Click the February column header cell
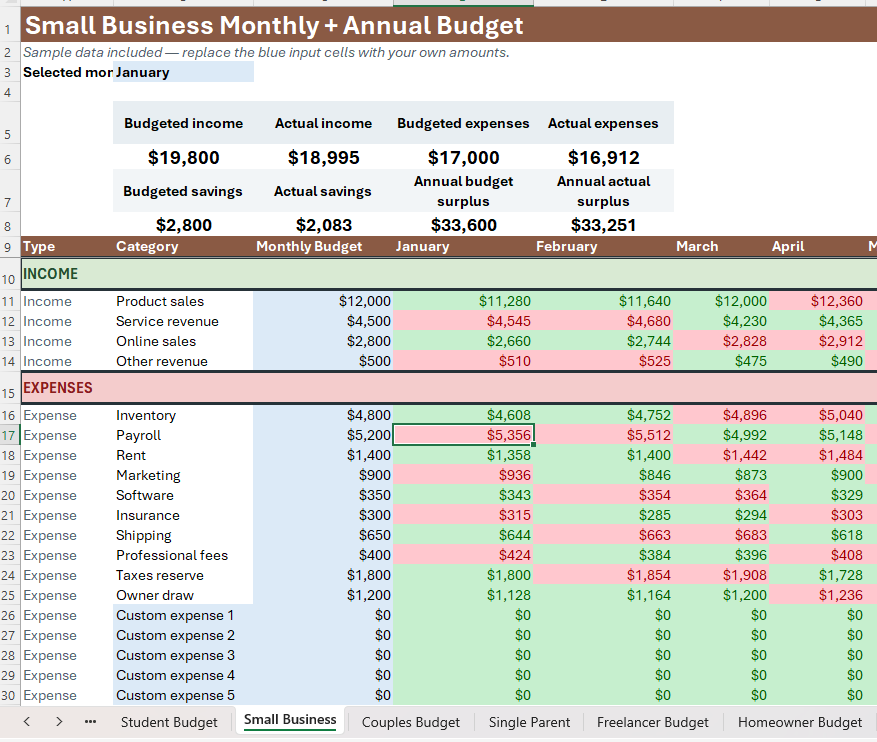Viewport: 877px width, 742px height. coord(603,247)
